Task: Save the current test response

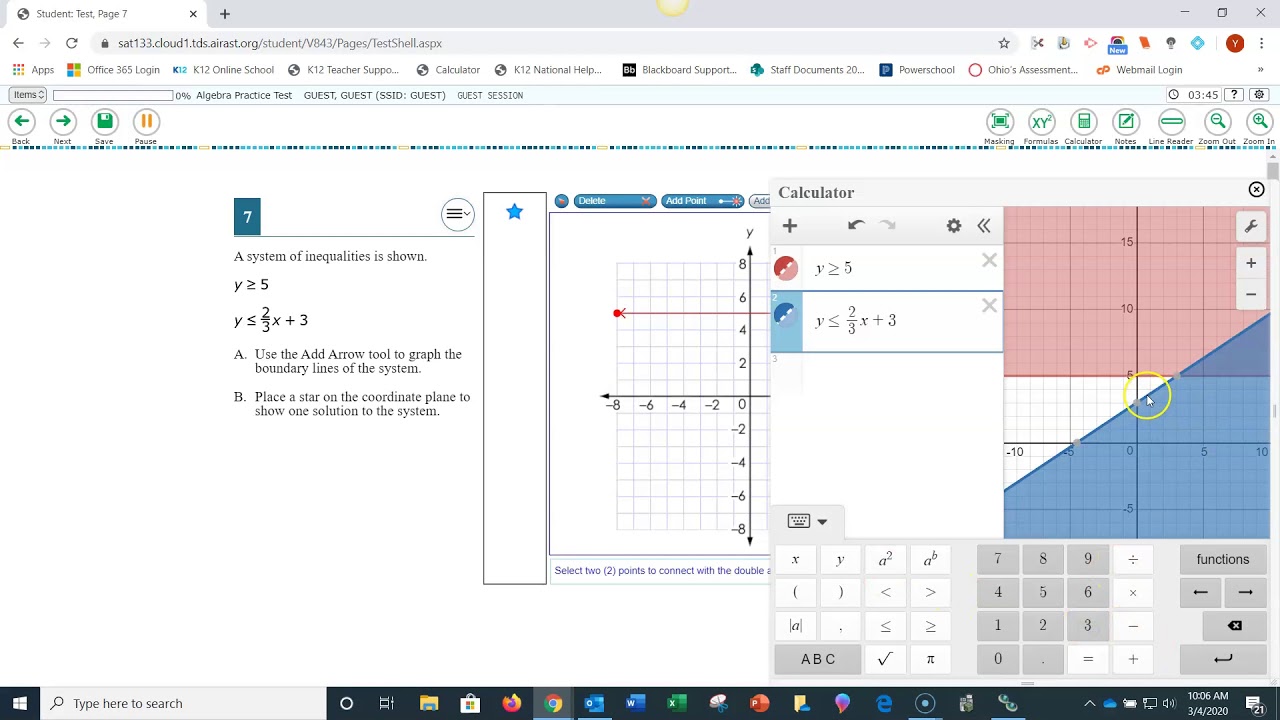Action: pyautogui.click(x=104, y=122)
